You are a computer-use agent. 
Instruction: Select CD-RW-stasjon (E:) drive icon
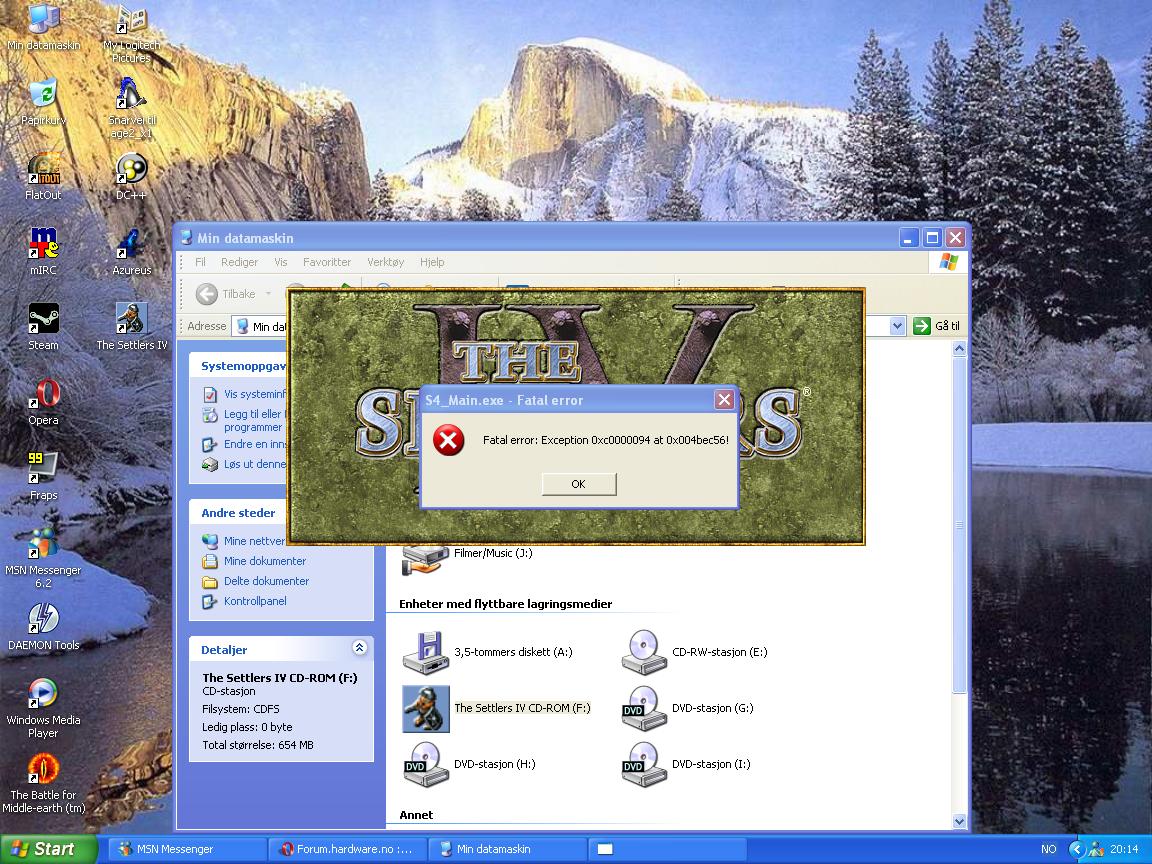[x=695, y=652]
